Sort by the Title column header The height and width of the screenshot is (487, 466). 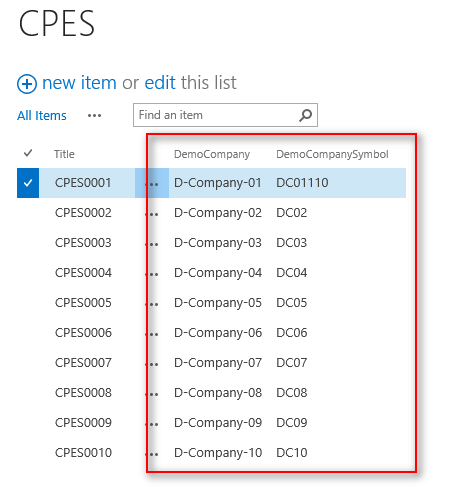pyautogui.click(x=64, y=154)
